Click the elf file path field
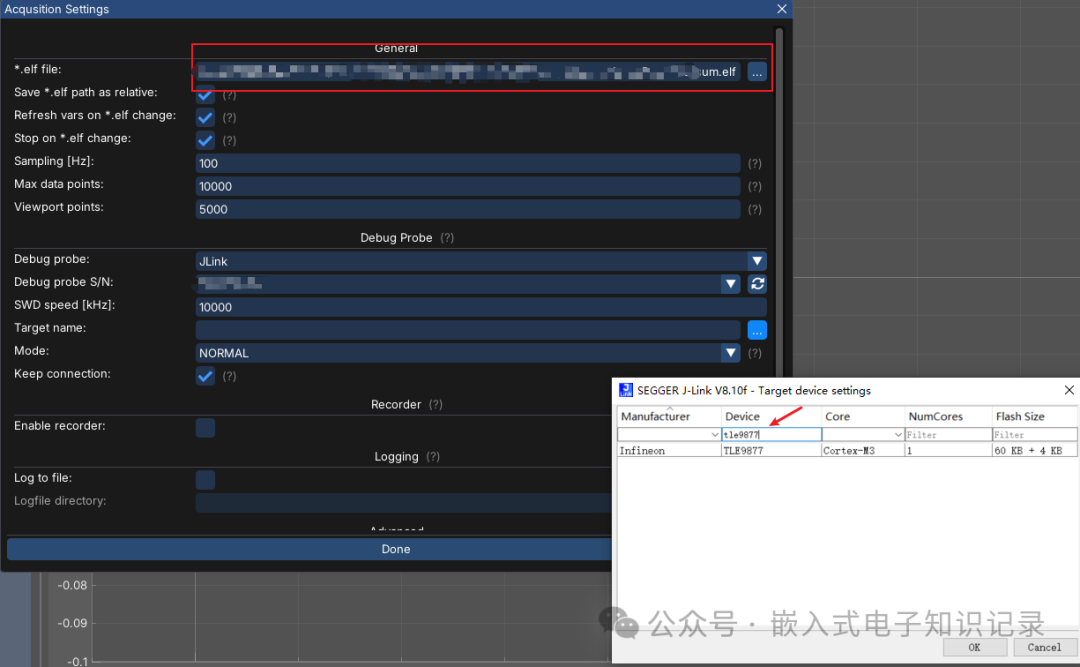The height and width of the screenshot is (667, 1080). pyautogui.click(x=468, y=72)
